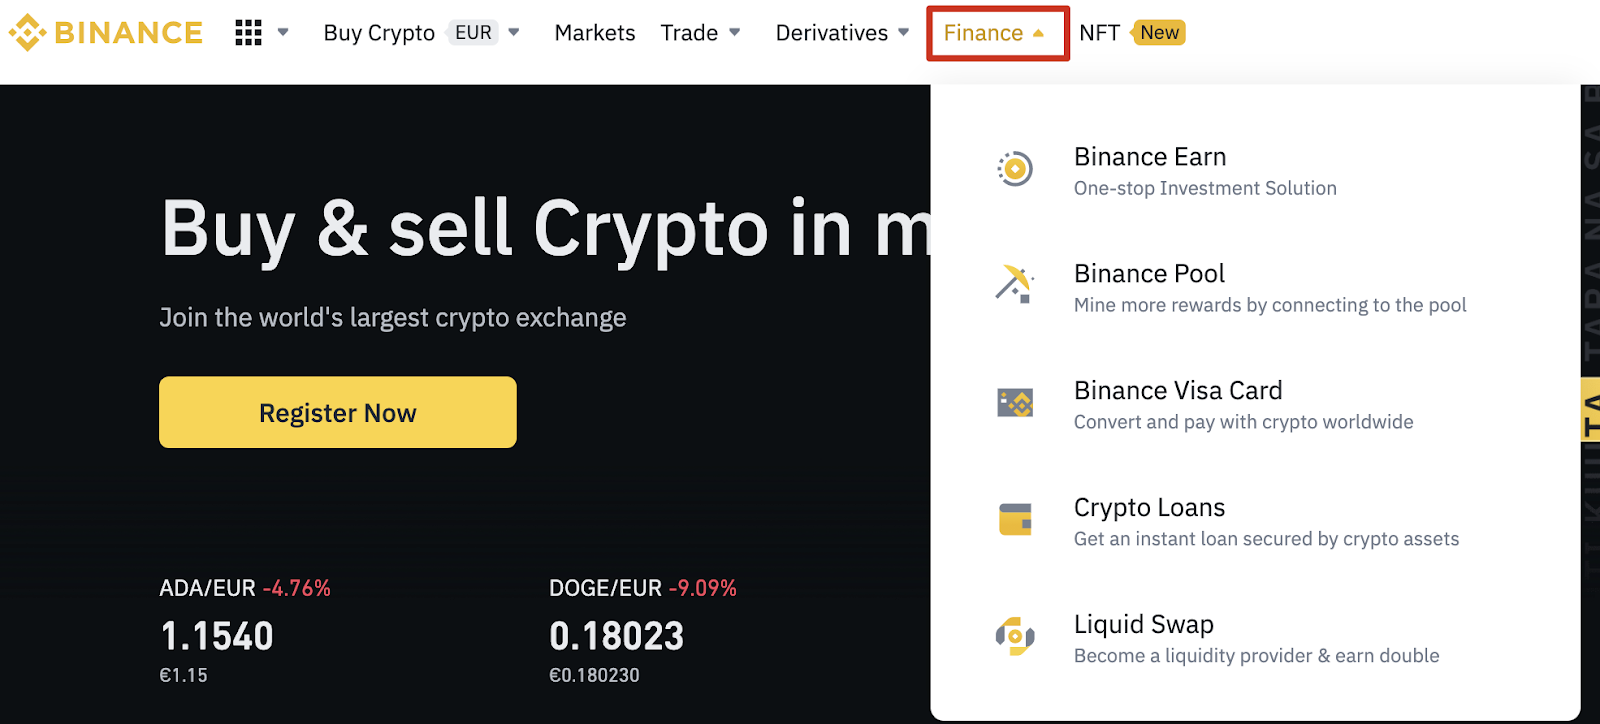Expand the Buy Crypto currency dropdown arrow
Viewport: 1600px width, 724px height.
click(x=514, y=32)
